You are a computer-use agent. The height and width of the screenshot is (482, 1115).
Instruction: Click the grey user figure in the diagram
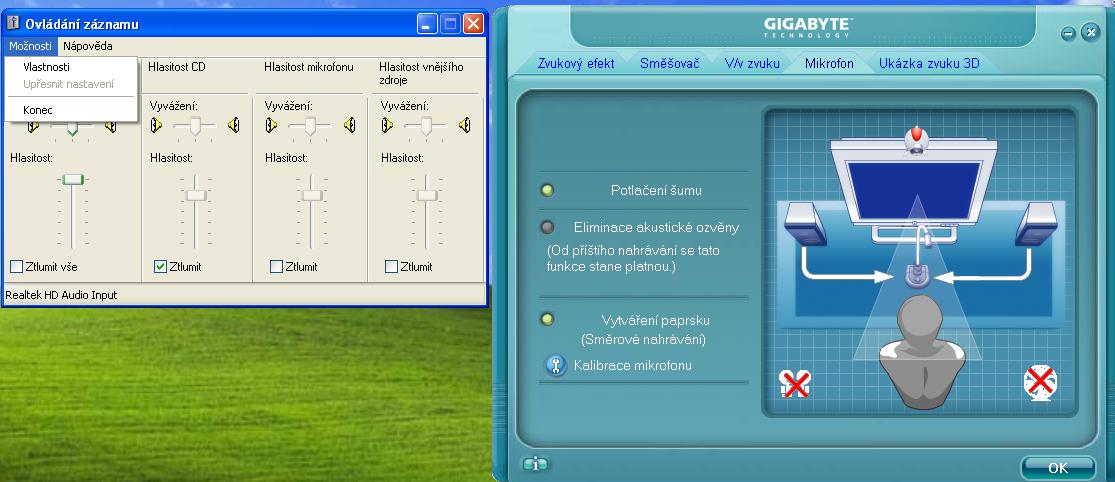tap(922, 351)
